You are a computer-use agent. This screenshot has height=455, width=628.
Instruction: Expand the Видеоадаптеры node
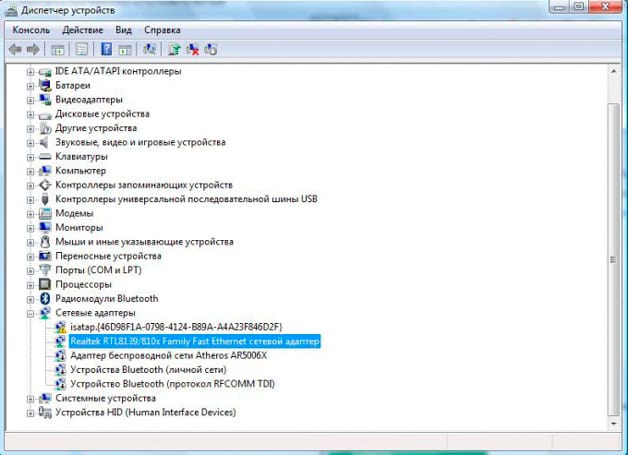[x=30, y=100]
